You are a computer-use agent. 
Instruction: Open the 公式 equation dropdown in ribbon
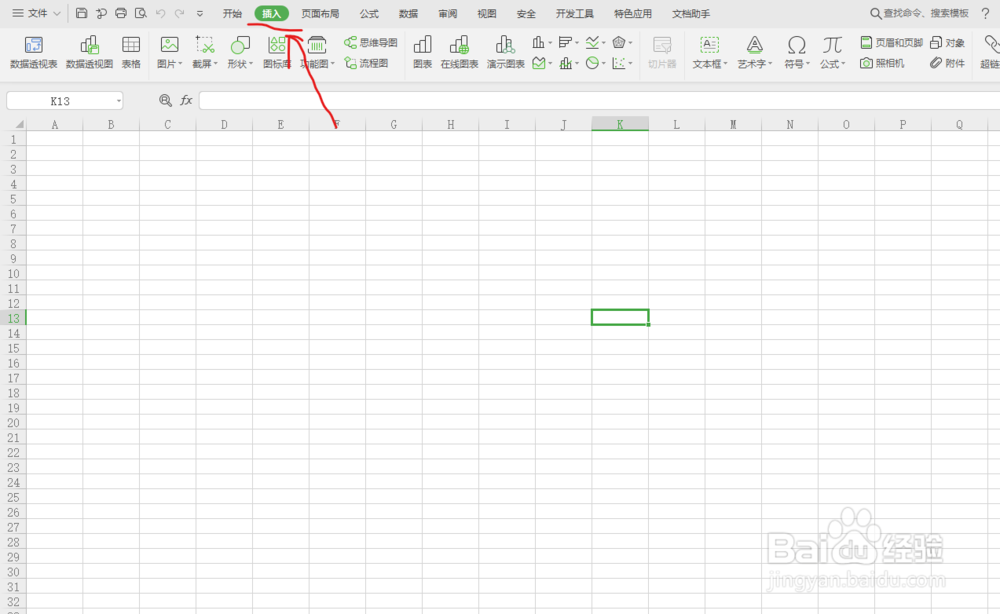point(832,52)
